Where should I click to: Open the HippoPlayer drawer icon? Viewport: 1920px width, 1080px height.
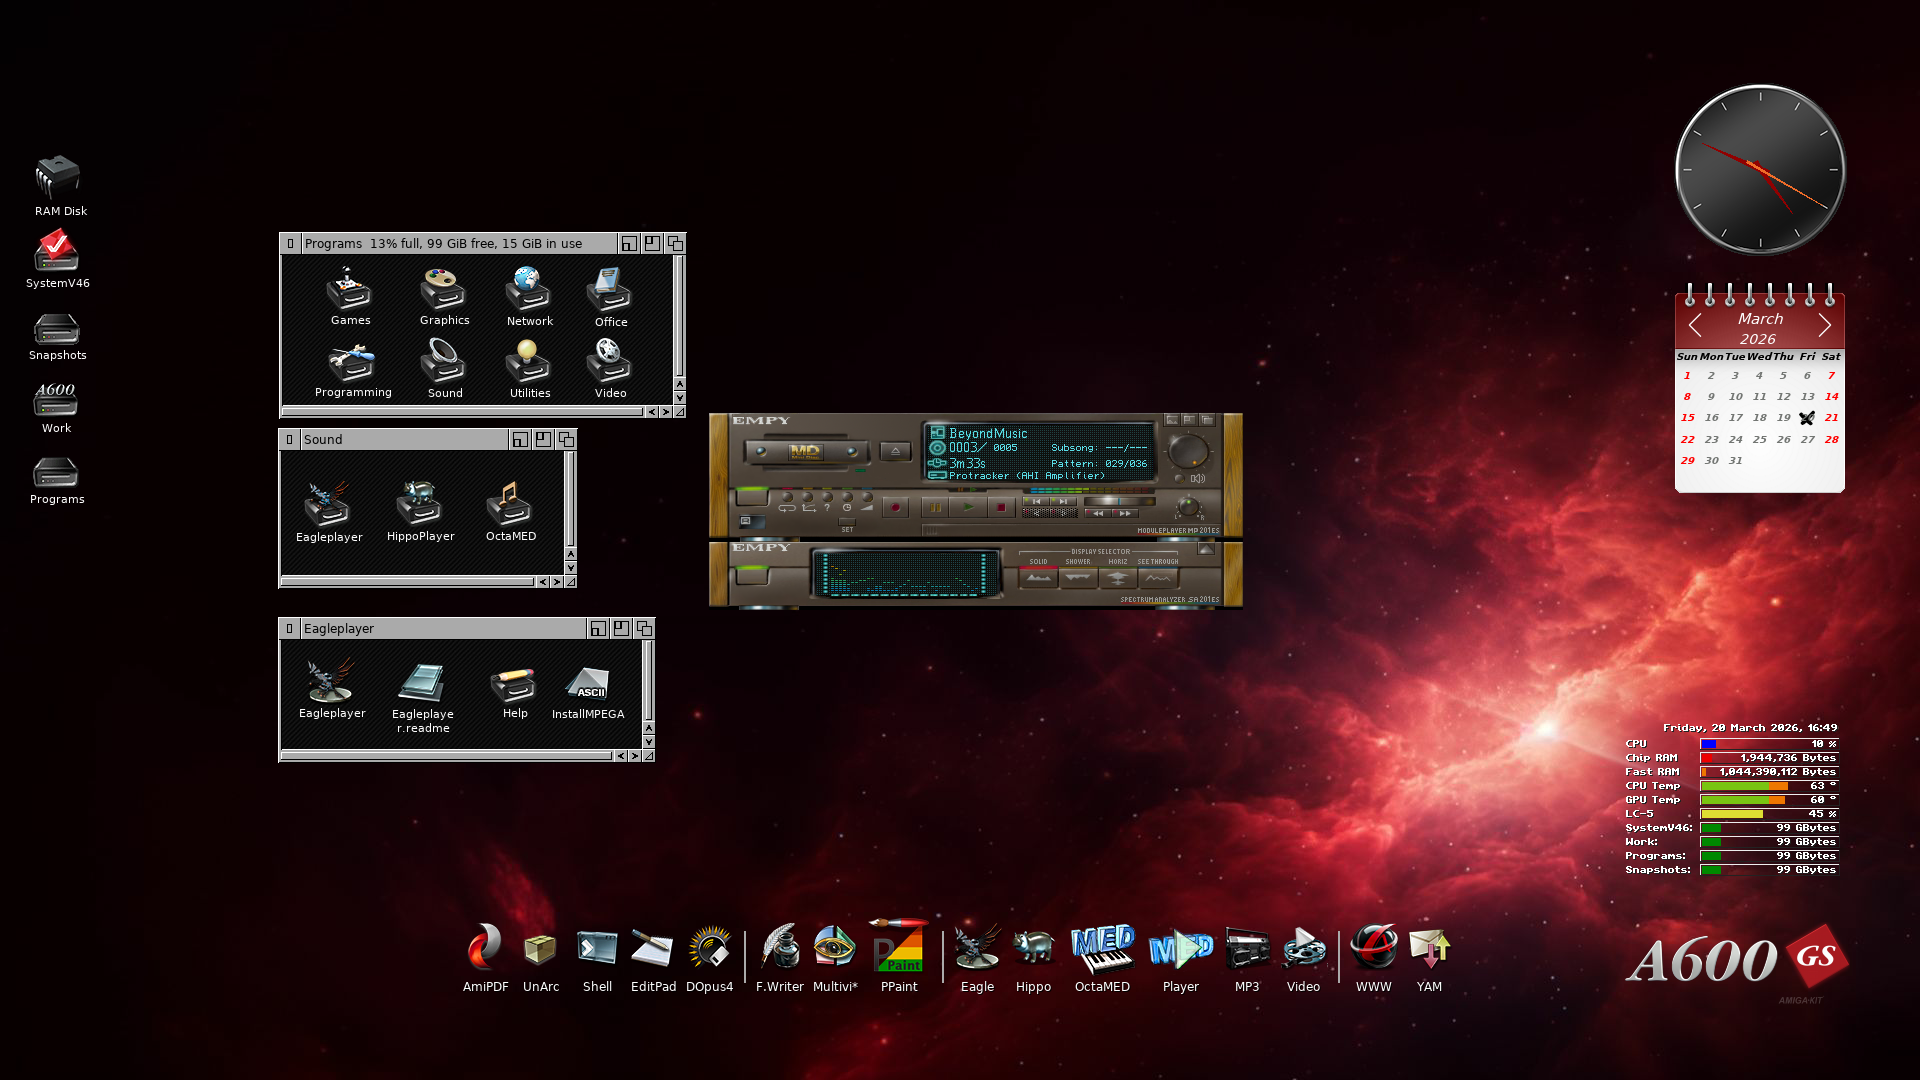[419, 504]
